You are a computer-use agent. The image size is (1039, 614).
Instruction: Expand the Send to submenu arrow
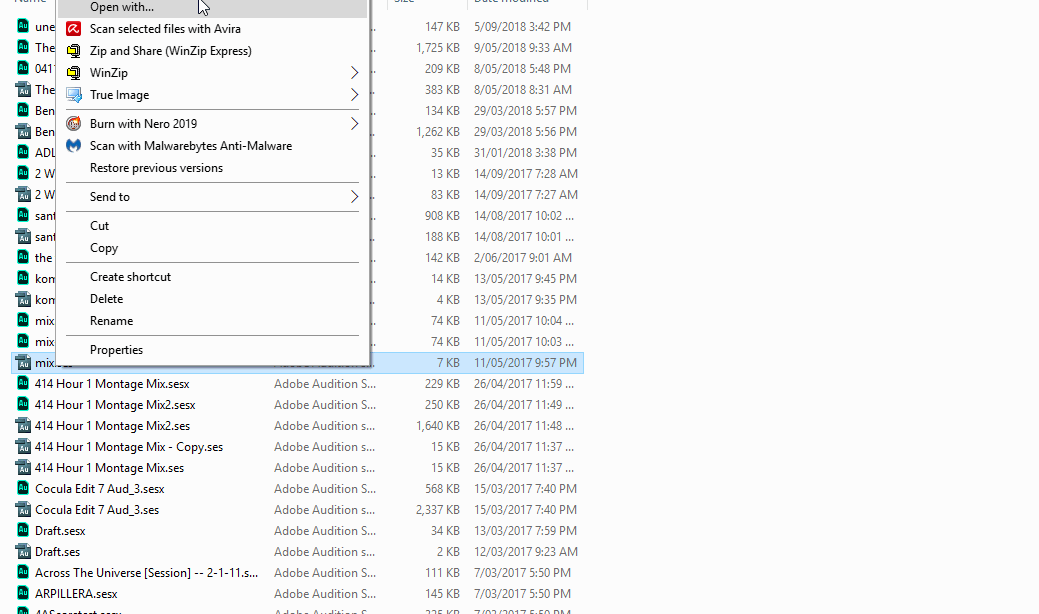pyautogui.click(x=355, y=197)
